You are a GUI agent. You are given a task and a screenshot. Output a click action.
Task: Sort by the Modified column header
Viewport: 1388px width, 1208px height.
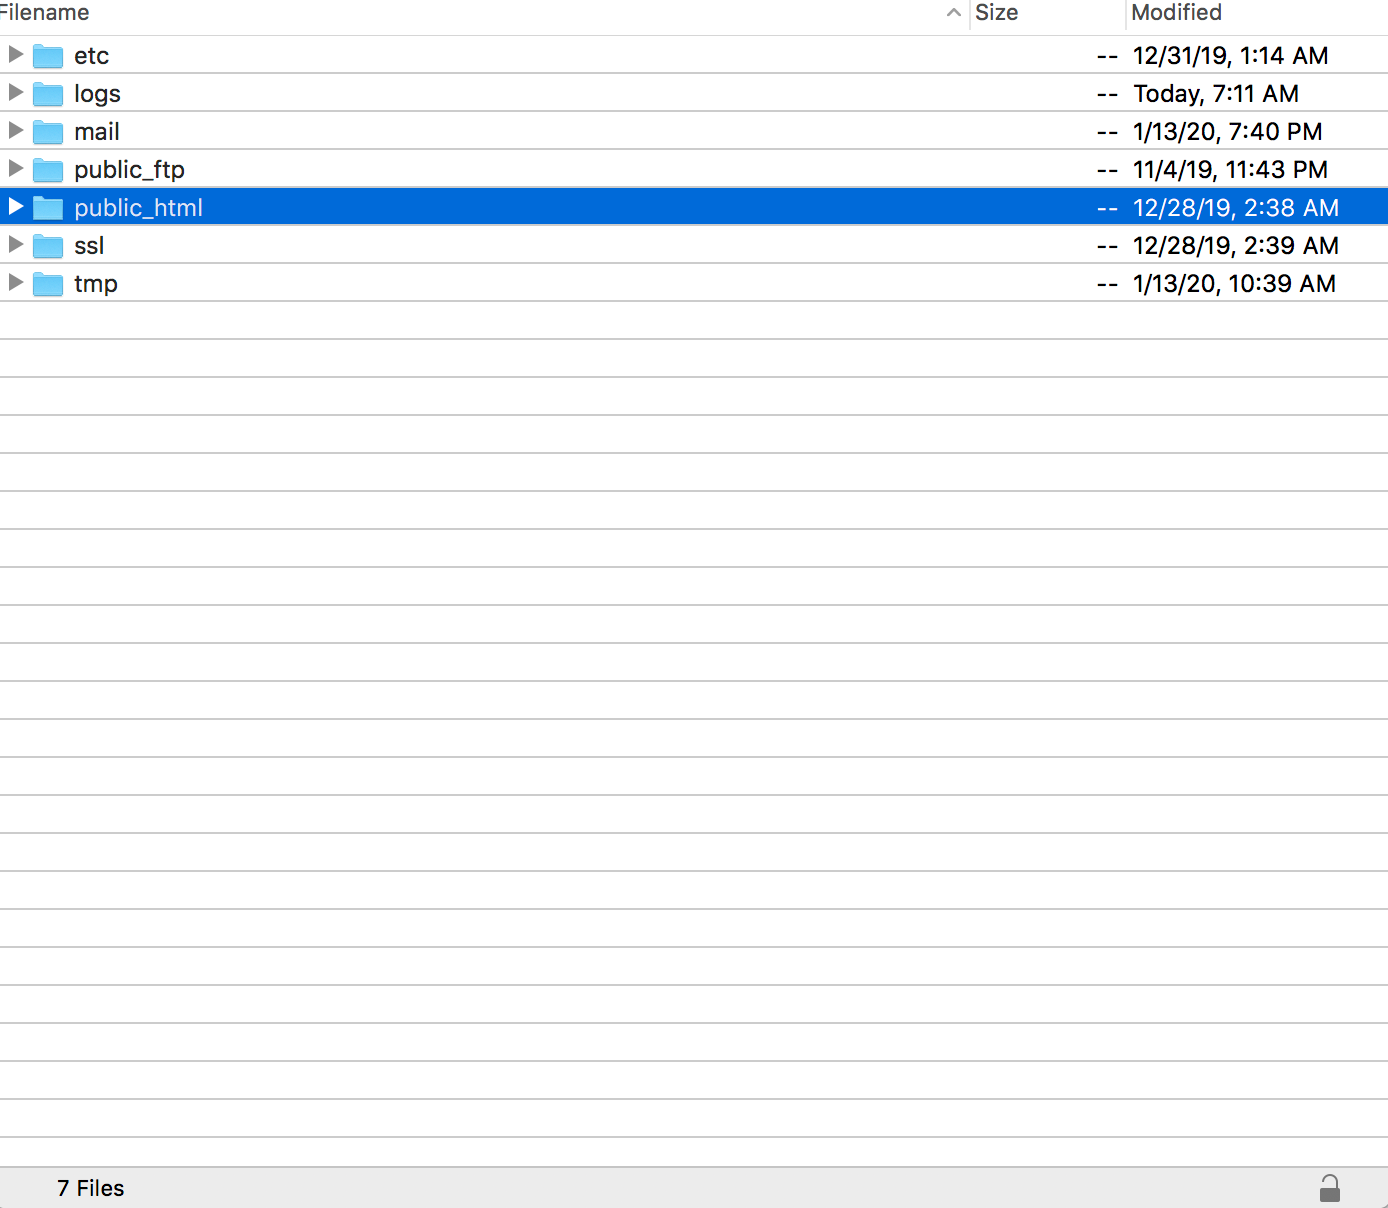[1176, 13]
